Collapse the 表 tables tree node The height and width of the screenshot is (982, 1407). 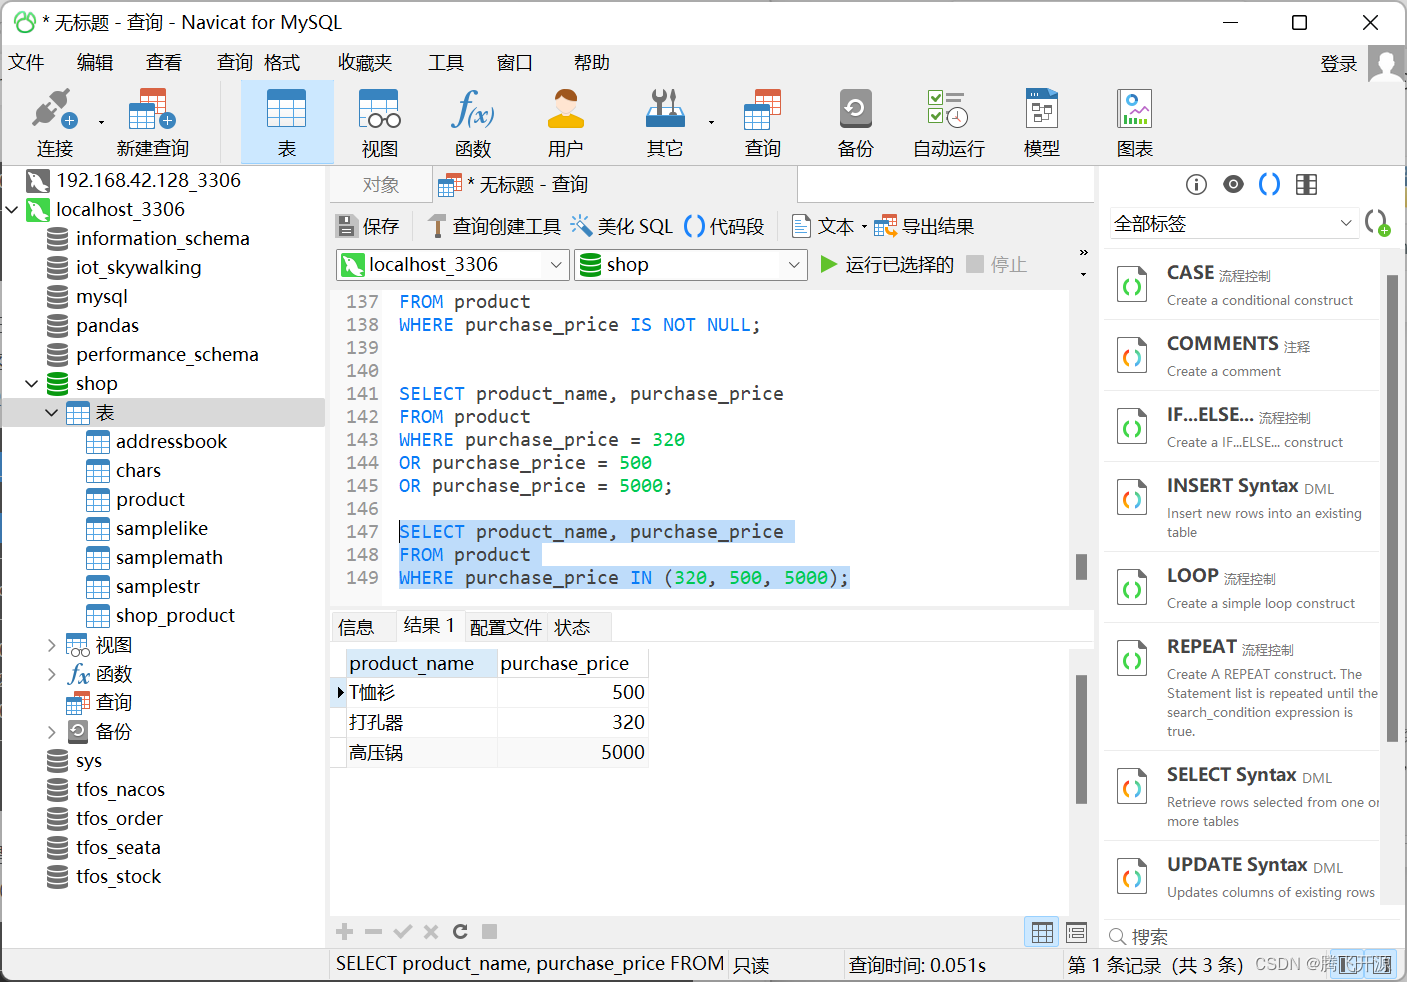(x=52, y=413)
